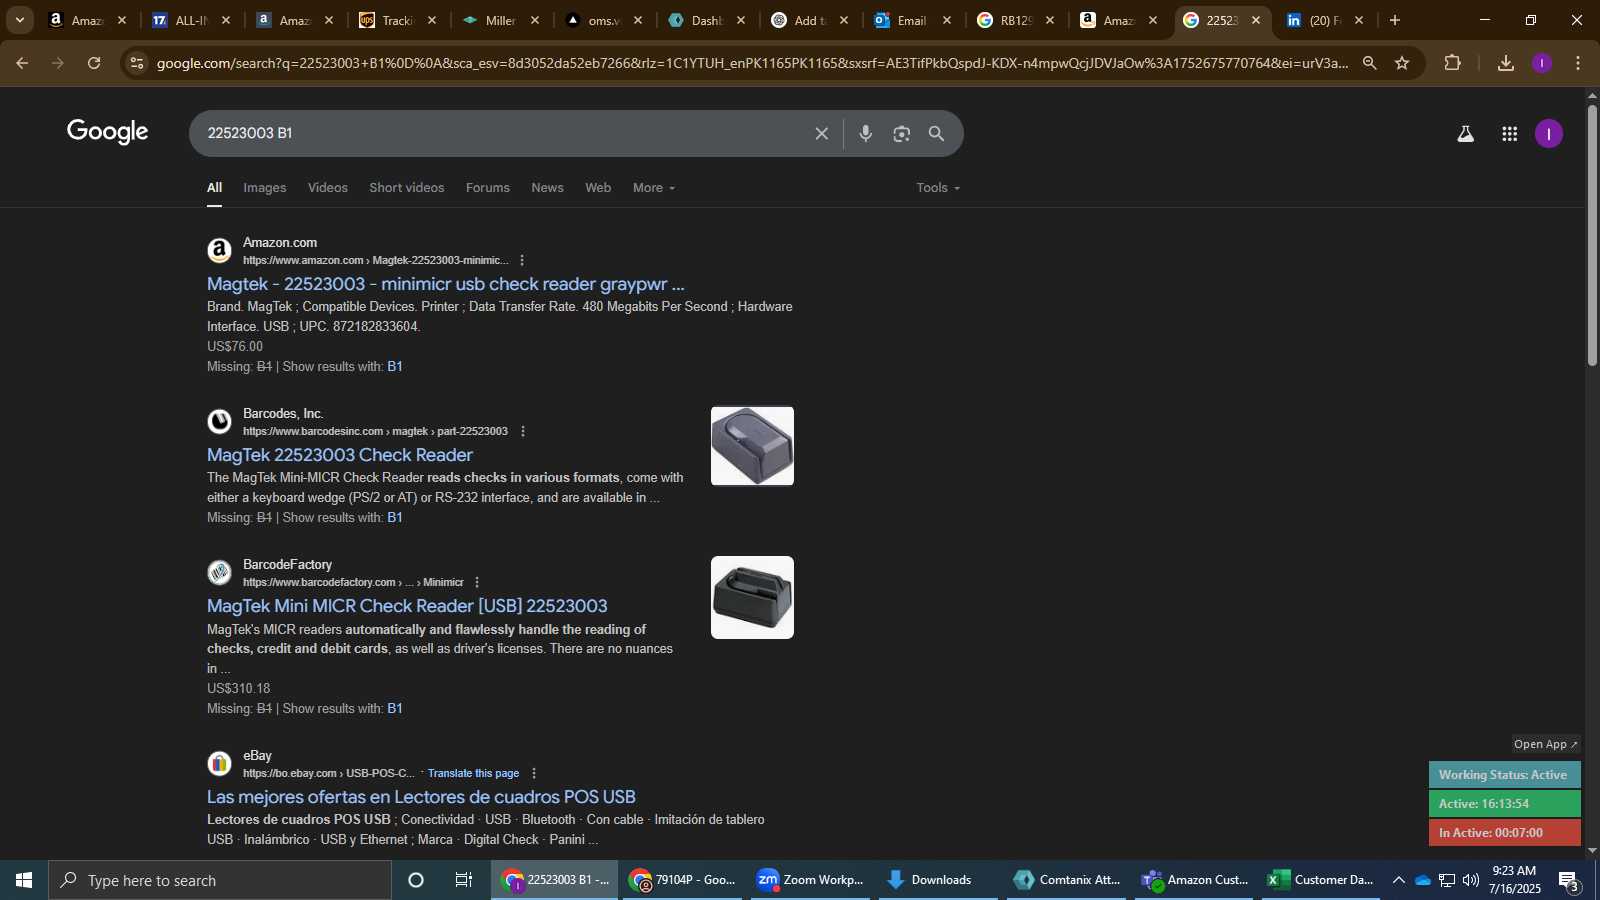Screen dimensions: 1600x900
Task: Click BarcodeFactory MICR reader thumbnail
Action: point(752,597)
